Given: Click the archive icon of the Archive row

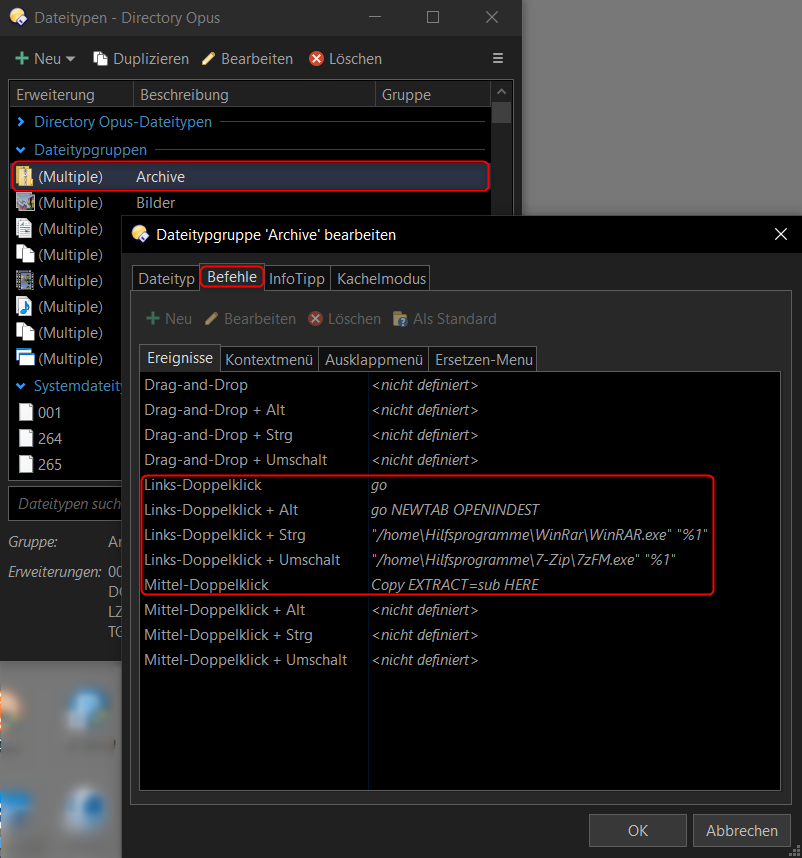Looking at the screenshot, I should pos(25,176).
